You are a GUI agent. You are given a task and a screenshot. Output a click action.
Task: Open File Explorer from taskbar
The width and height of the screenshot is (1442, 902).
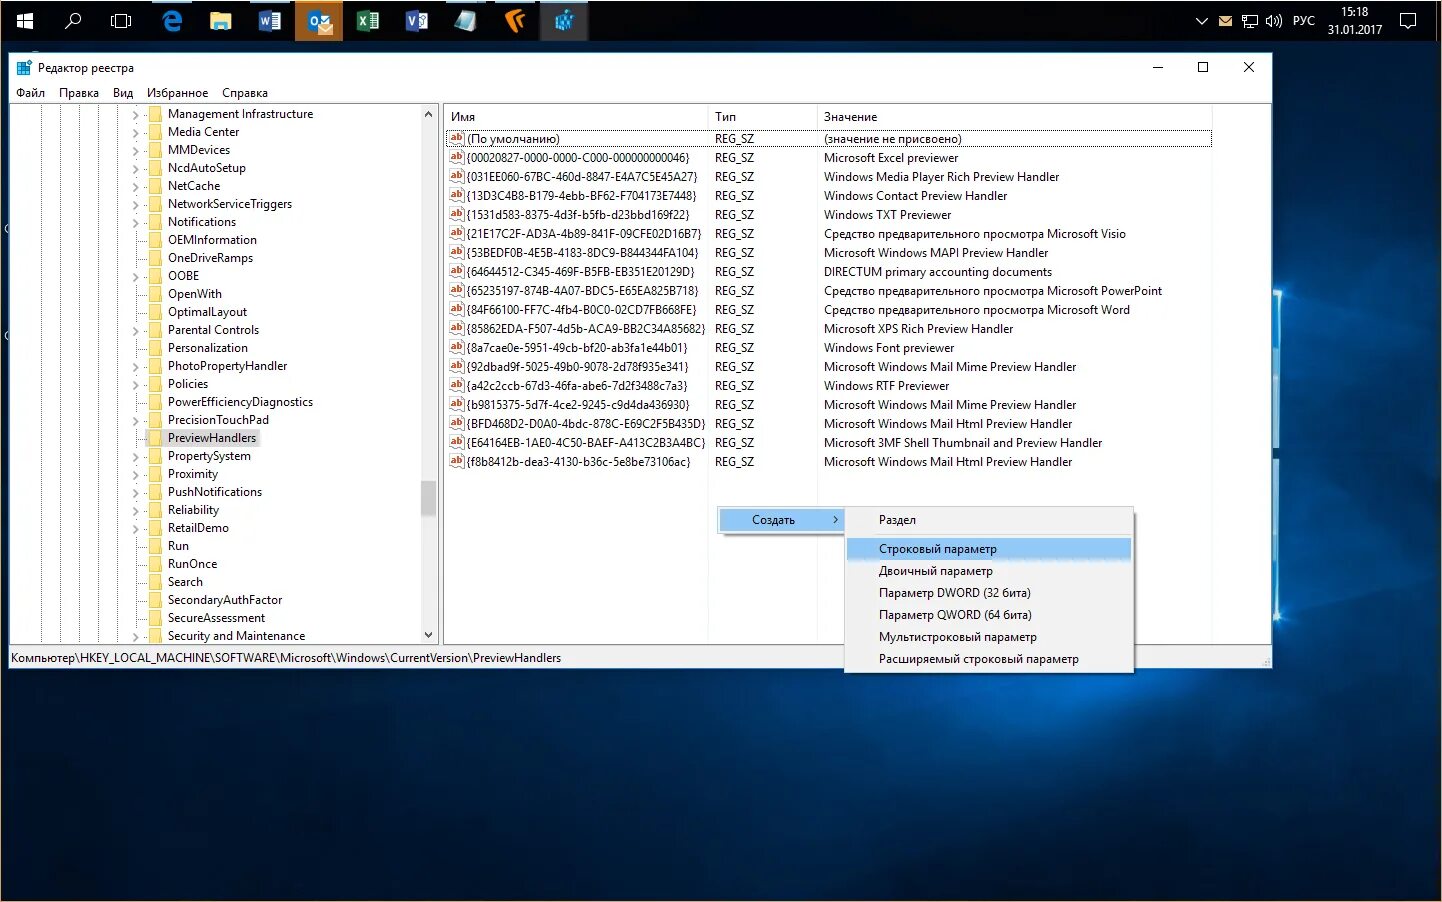[x=221, y=21]
